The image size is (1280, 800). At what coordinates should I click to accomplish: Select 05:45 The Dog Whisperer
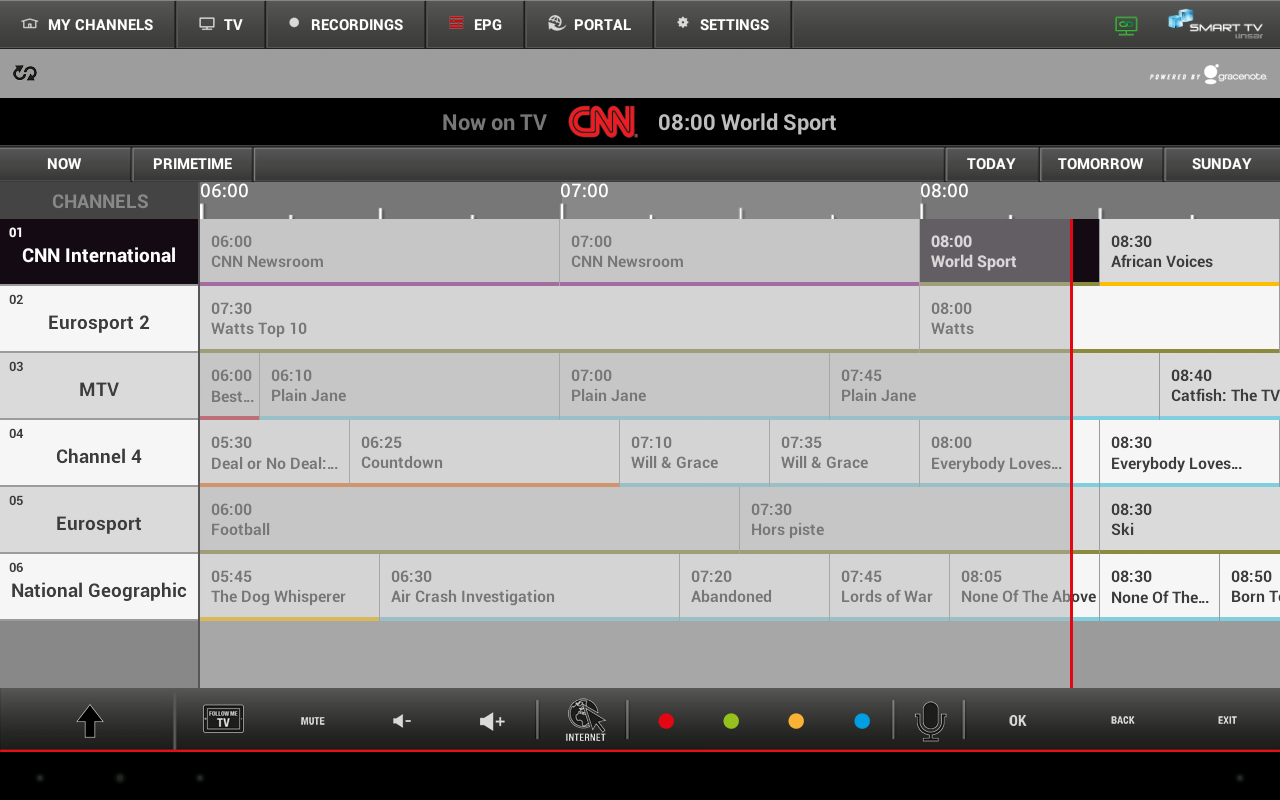tap(289, 587)
